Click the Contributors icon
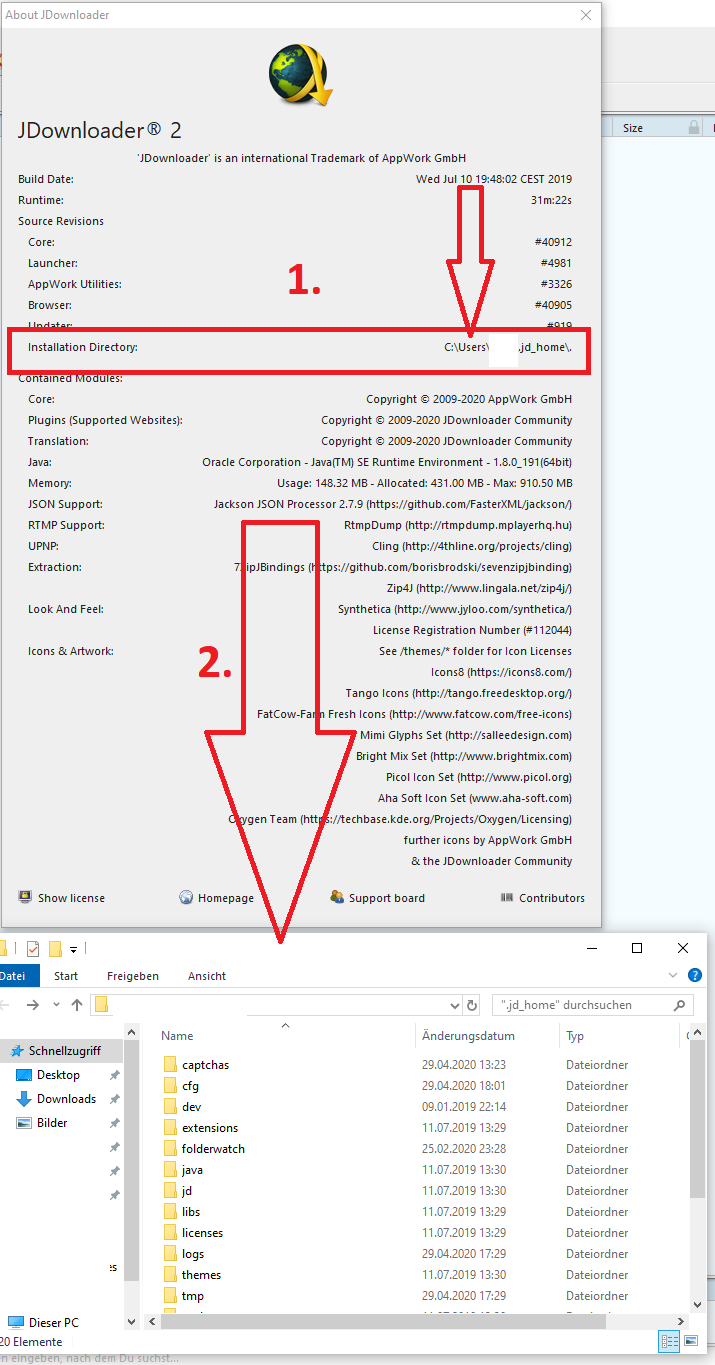Viewport: 715px width, 1365px height. [507, 897]
